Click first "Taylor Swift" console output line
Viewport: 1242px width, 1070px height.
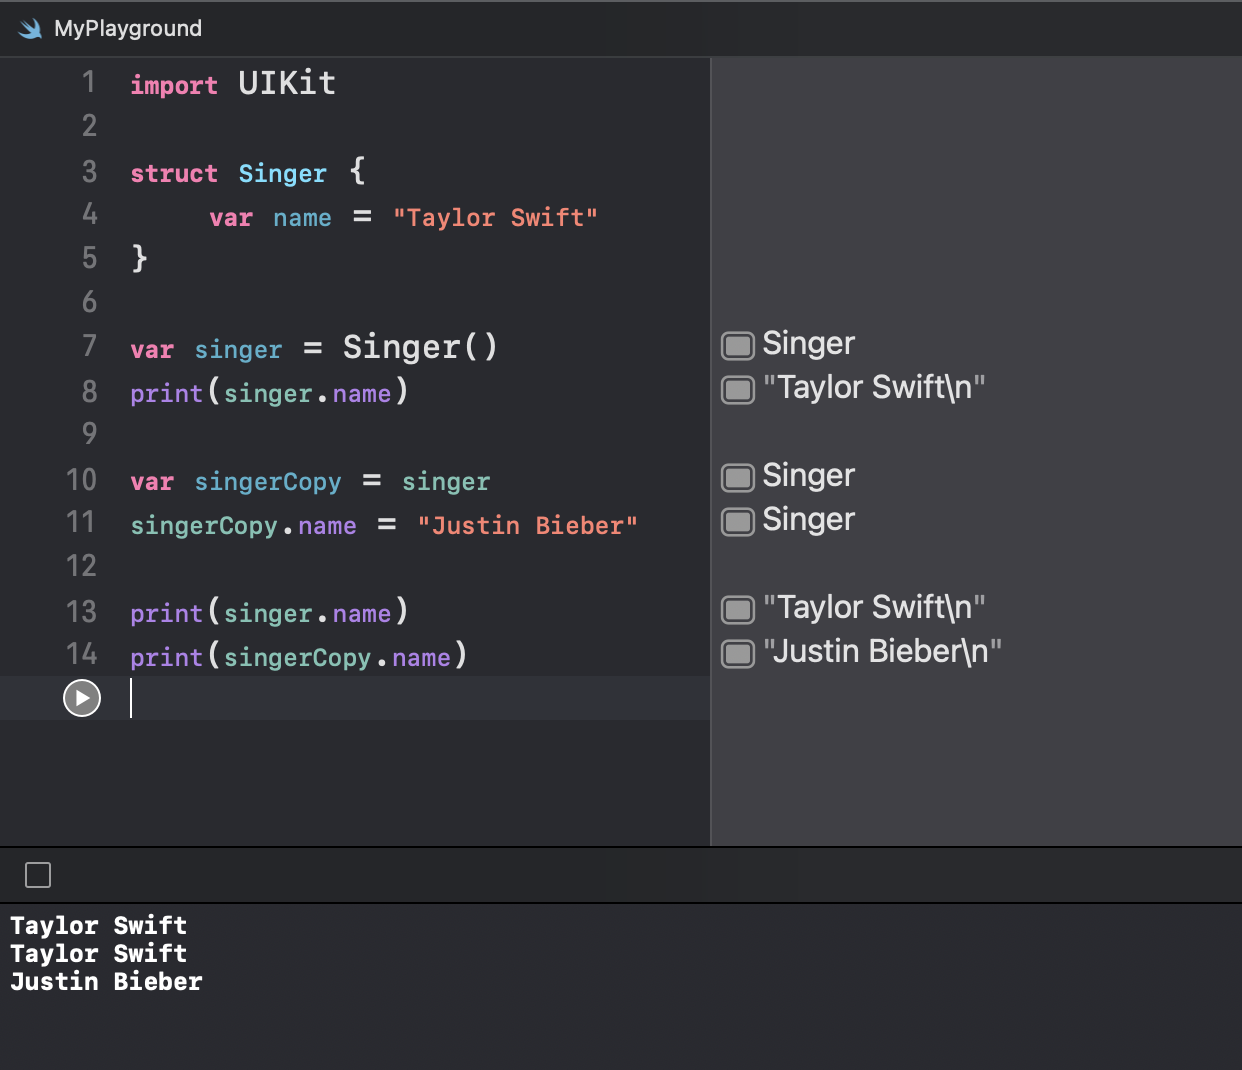99,925
